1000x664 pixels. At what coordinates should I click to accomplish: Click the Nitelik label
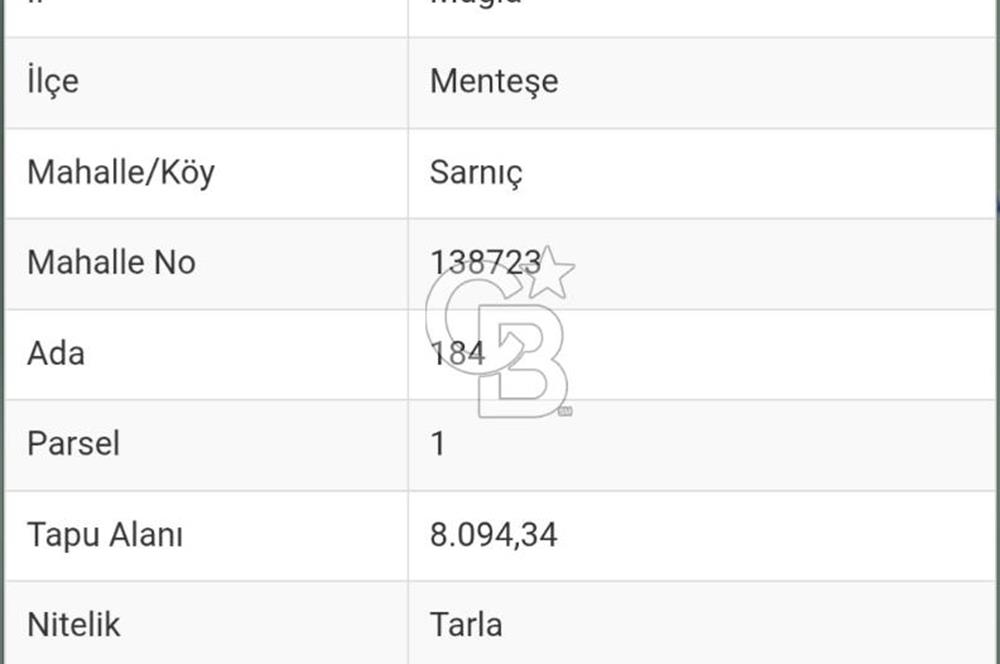[74, 625]
